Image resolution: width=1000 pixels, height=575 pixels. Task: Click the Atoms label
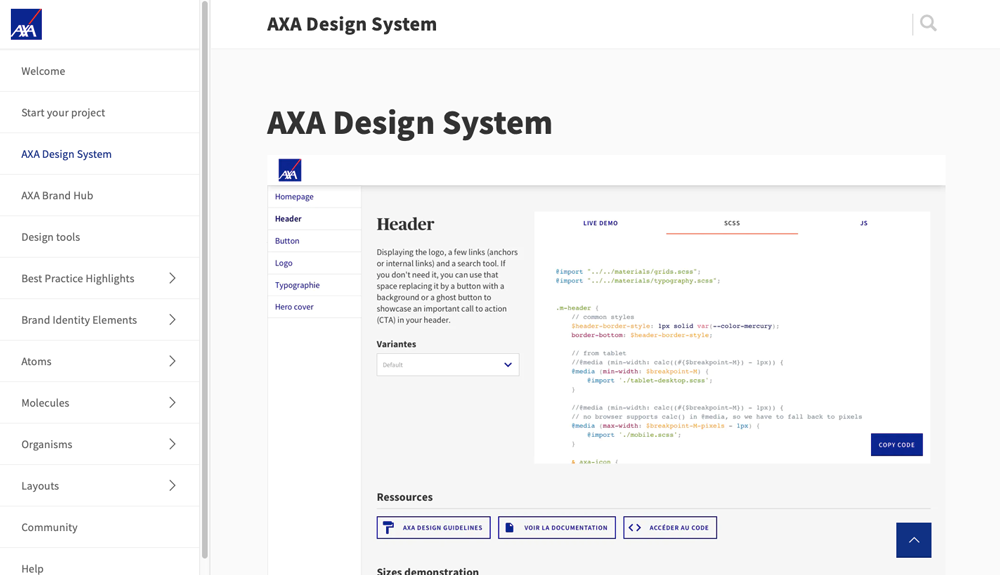[x=36, y=361]
